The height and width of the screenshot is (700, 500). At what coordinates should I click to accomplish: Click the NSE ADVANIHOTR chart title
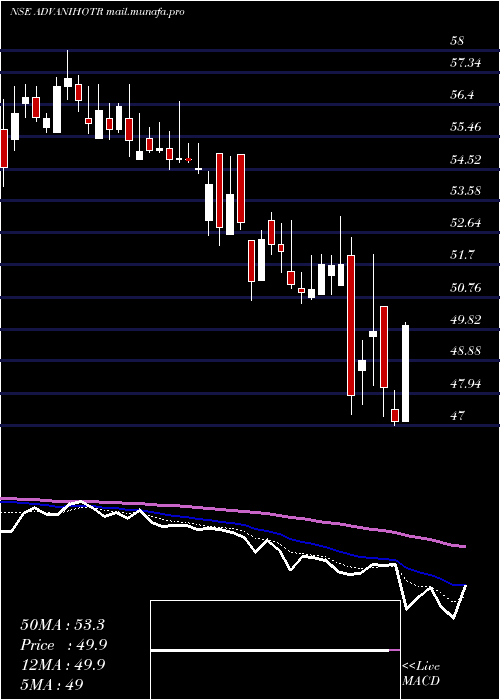57,12
